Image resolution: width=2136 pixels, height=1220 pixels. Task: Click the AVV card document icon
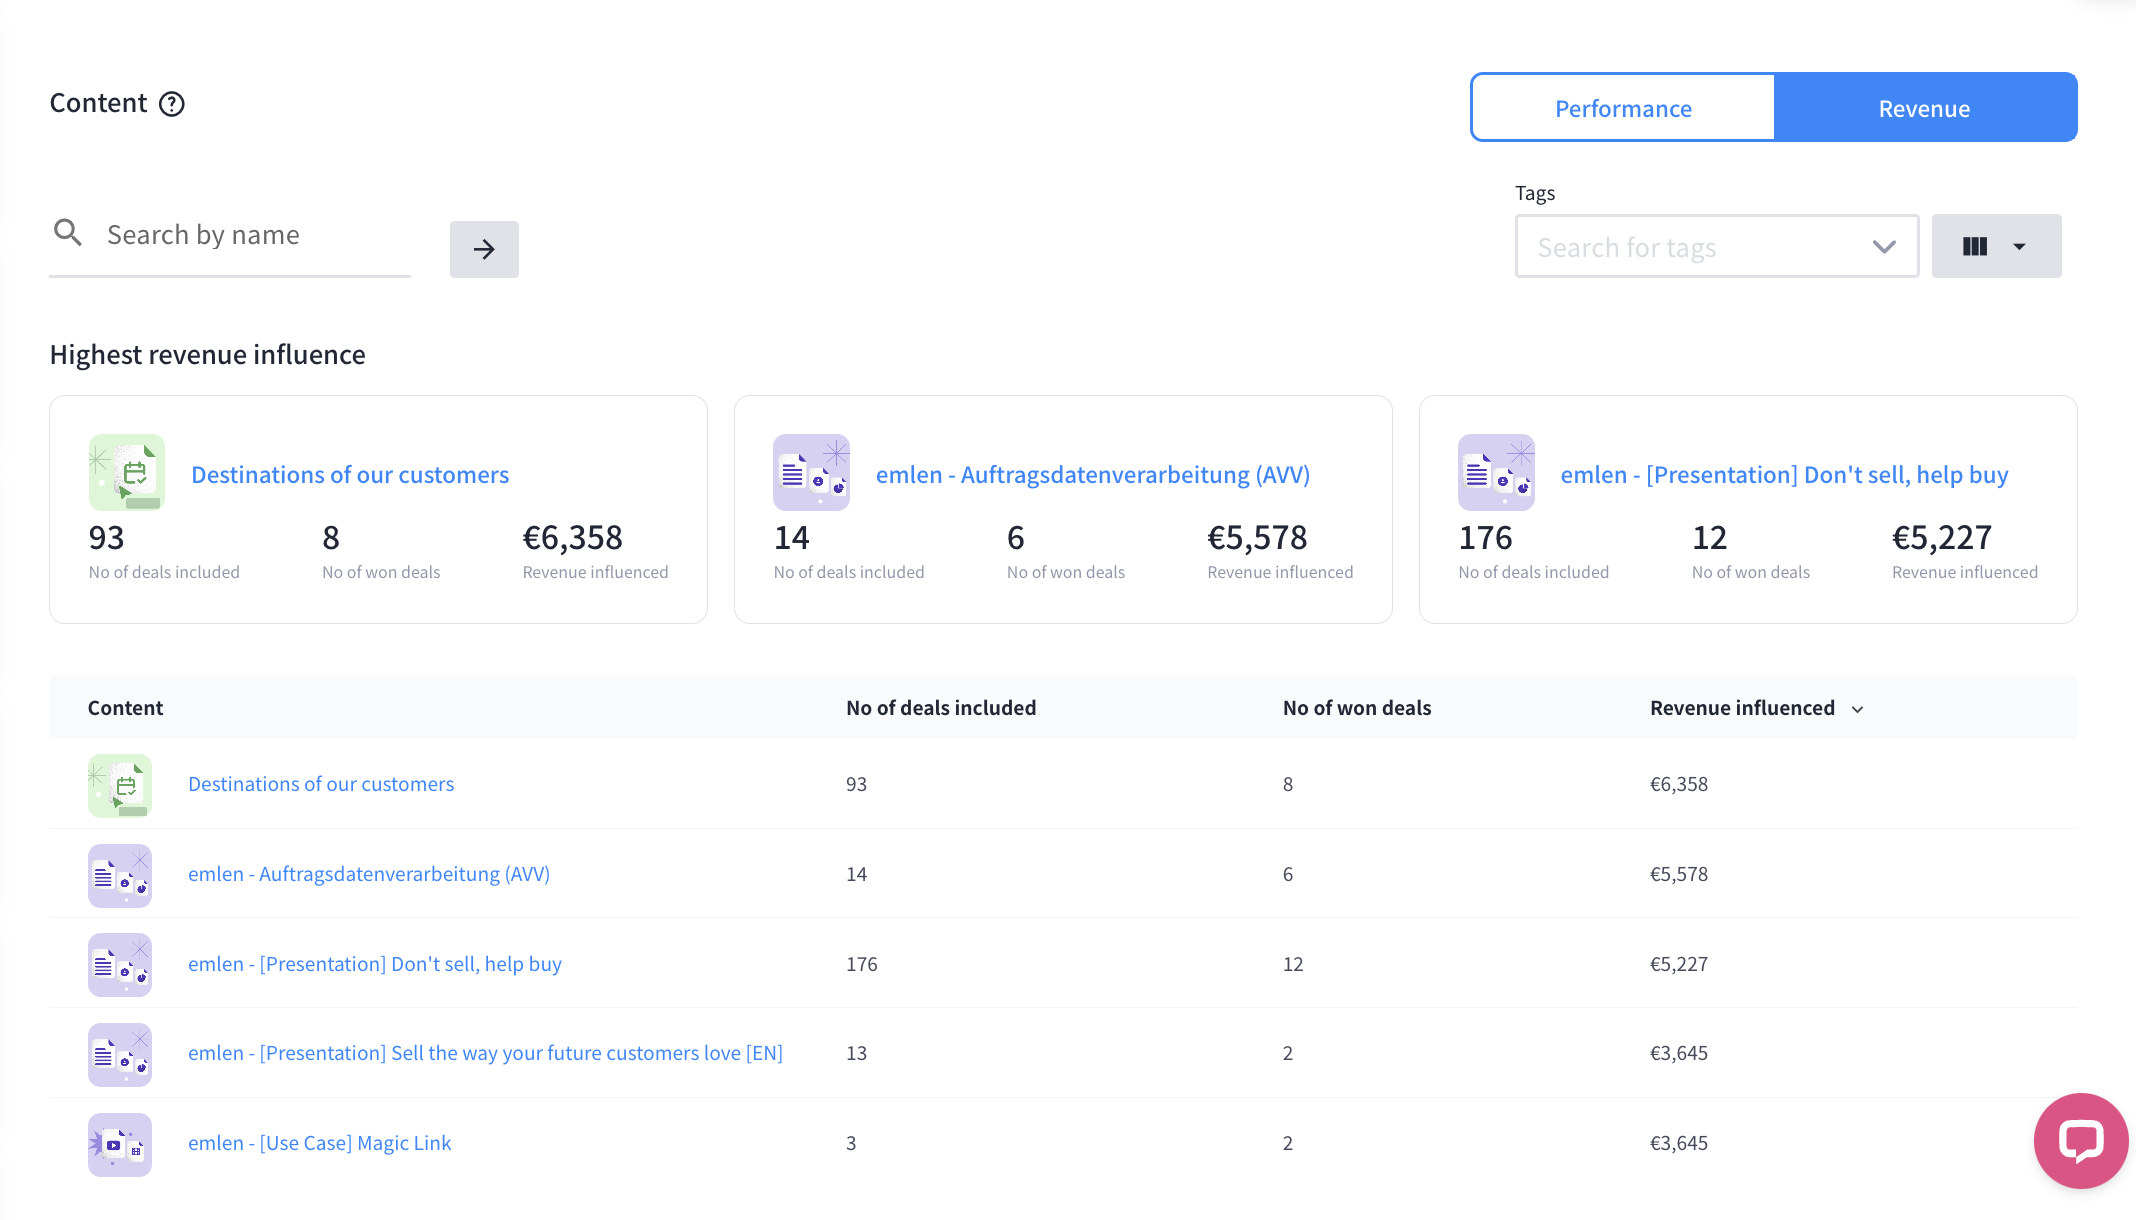[x=811, y=472]
